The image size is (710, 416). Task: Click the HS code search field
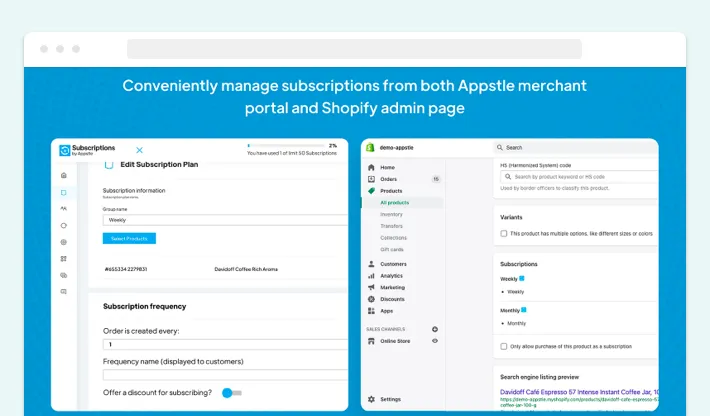tap(579, 177)
